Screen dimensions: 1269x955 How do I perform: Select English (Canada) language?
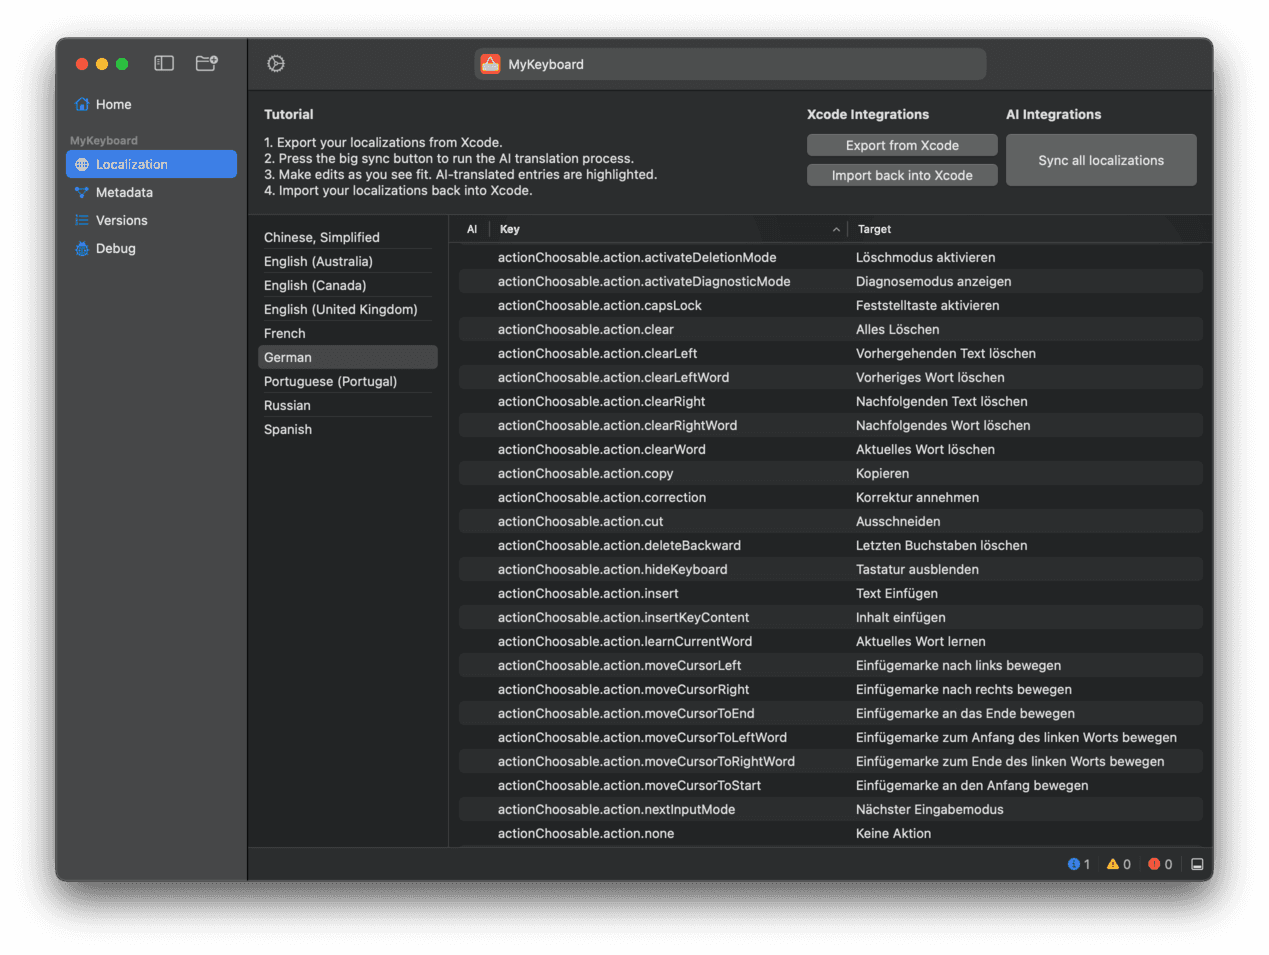347,285
